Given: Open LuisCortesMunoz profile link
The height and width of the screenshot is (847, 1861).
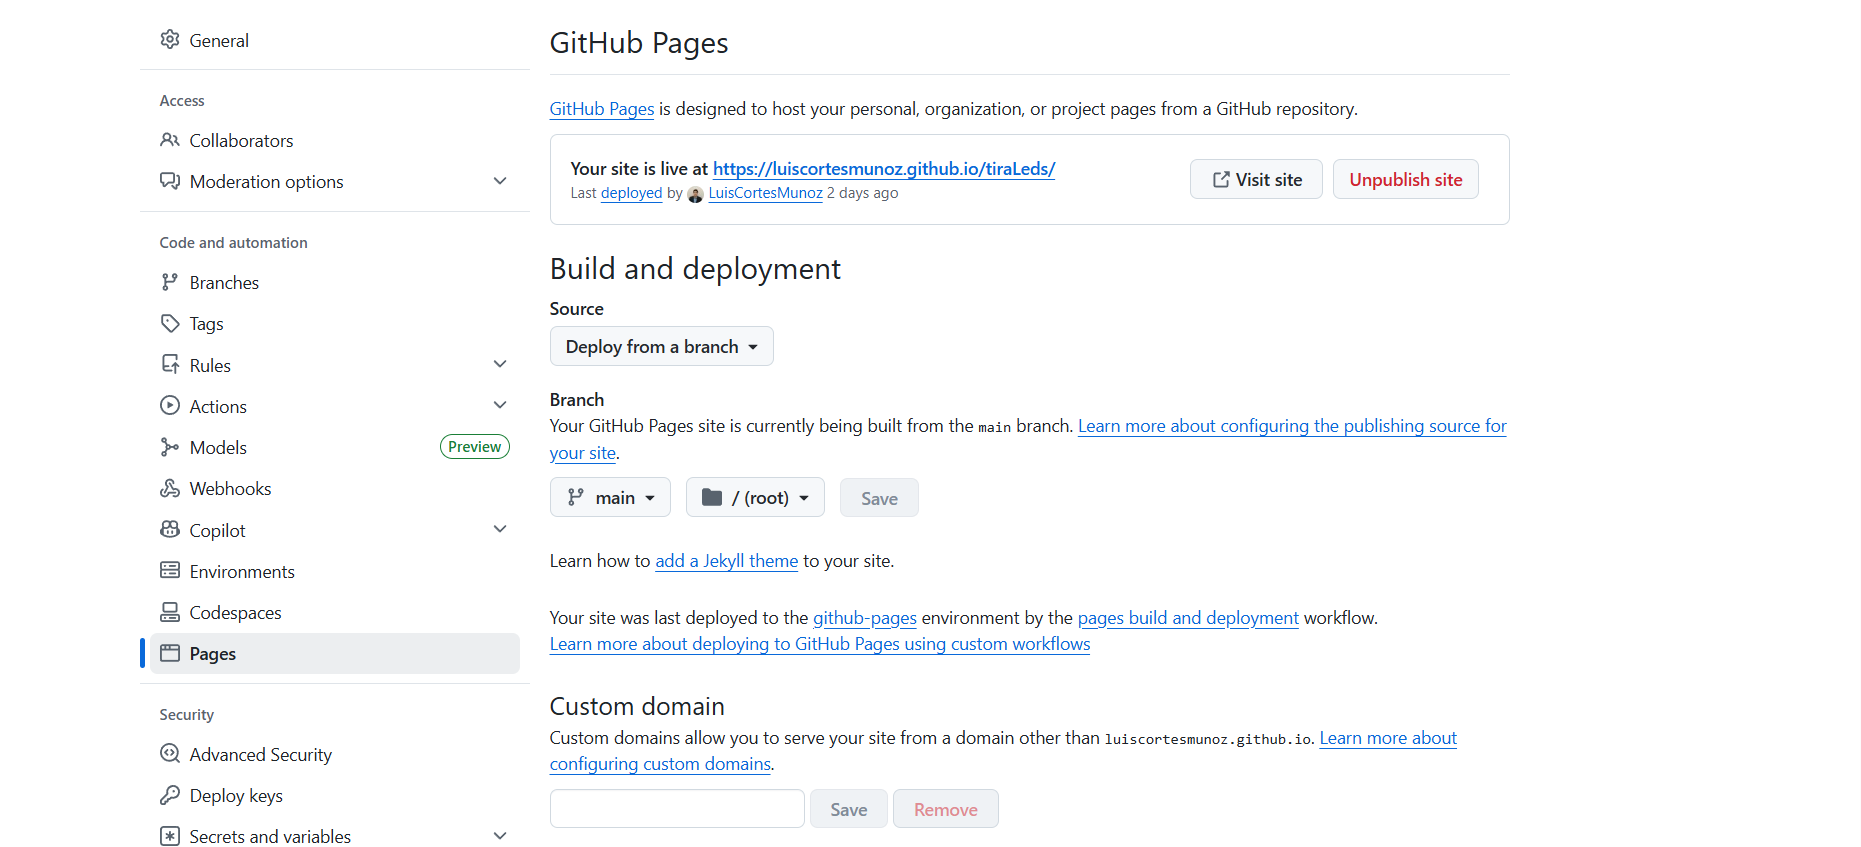Looking at the screenshot, I should [765, 193].
